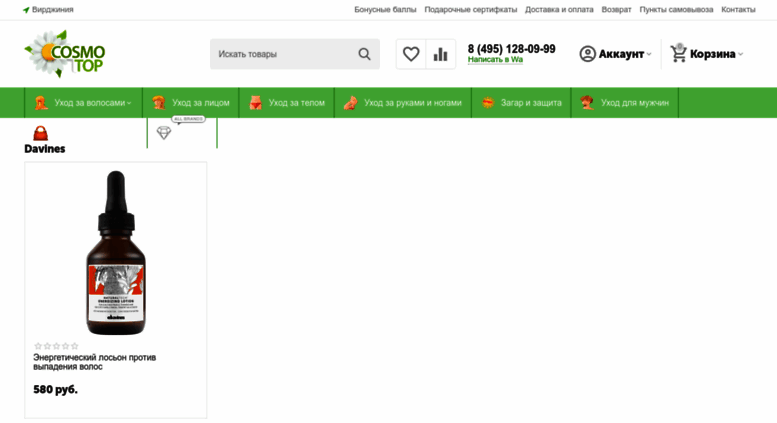Viewport: 777px width, 423px height.
Task: Expand the Корзина dropdown chevron
Action: pyautogui.click(x=740, y=54)
